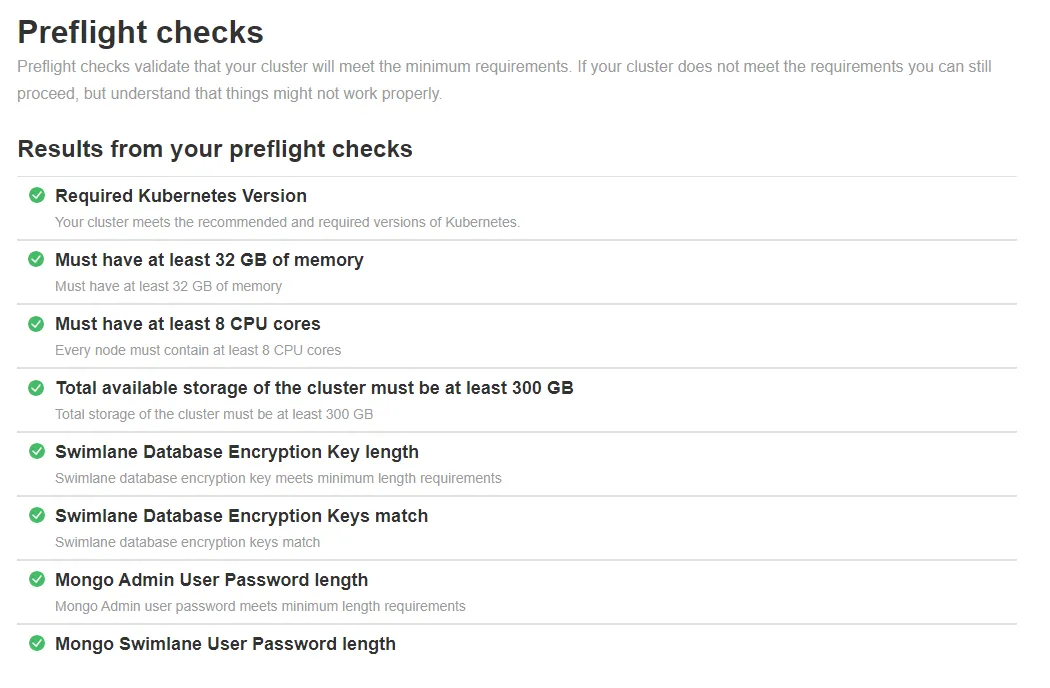This screenshot has width=1050, height=688.
Task: Click Results from your preflight checks heading
Action: 215,149
